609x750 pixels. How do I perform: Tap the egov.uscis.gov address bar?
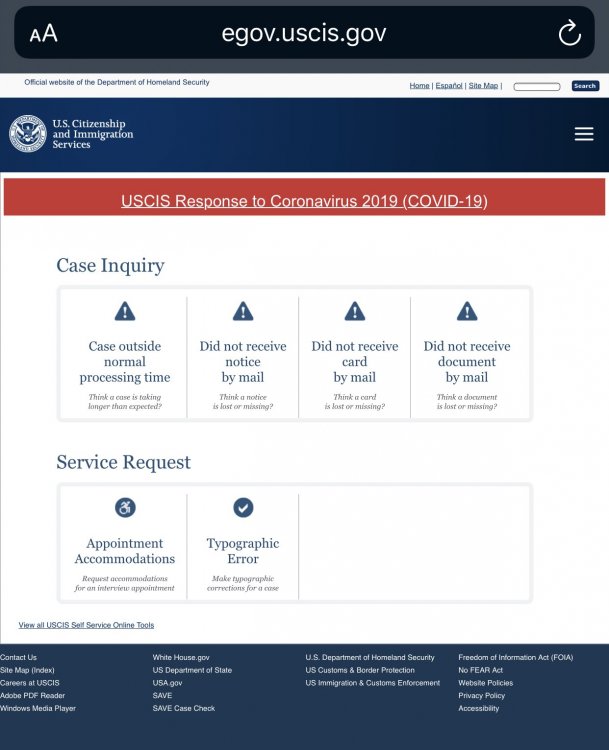pyautogui.click(x=304, y=33)
